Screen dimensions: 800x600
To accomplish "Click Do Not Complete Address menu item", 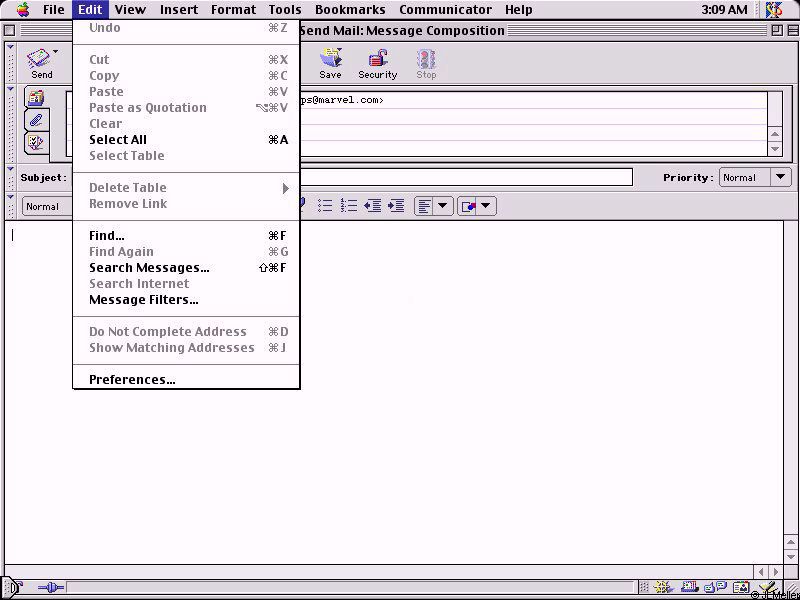I will pos(186,332).
